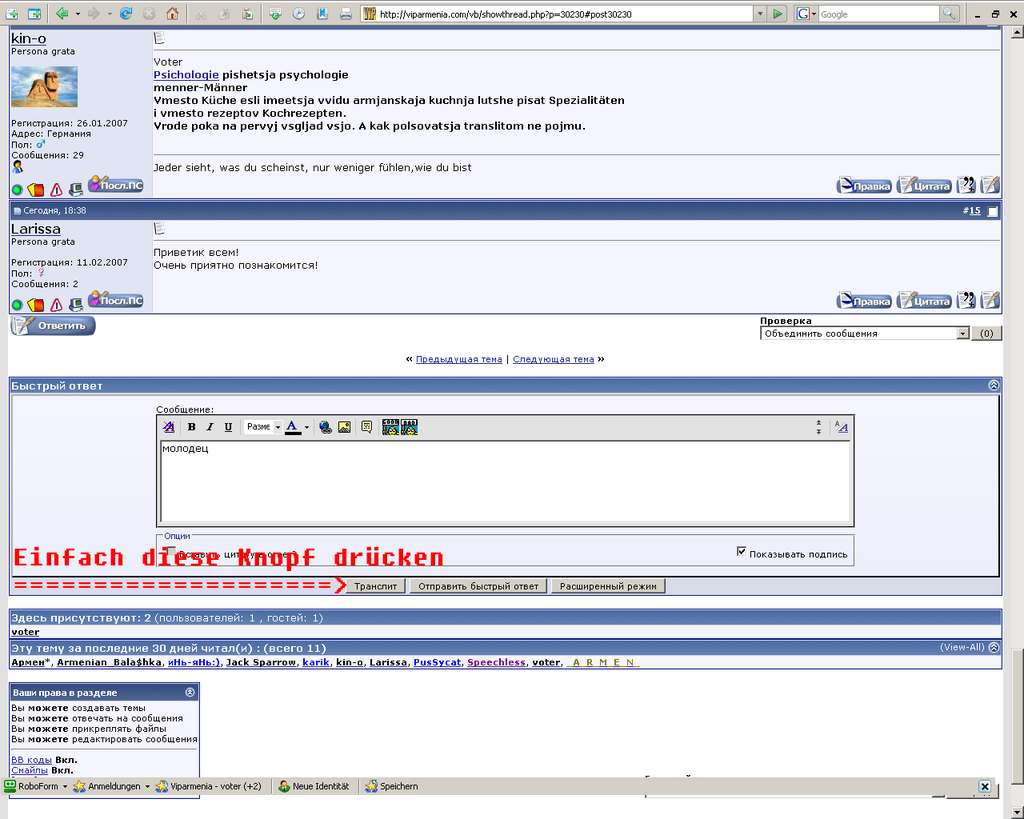Click the browser print icon
Image resolution: width=1024 pixels, height=819 pixels.
(x=345, y=14)
